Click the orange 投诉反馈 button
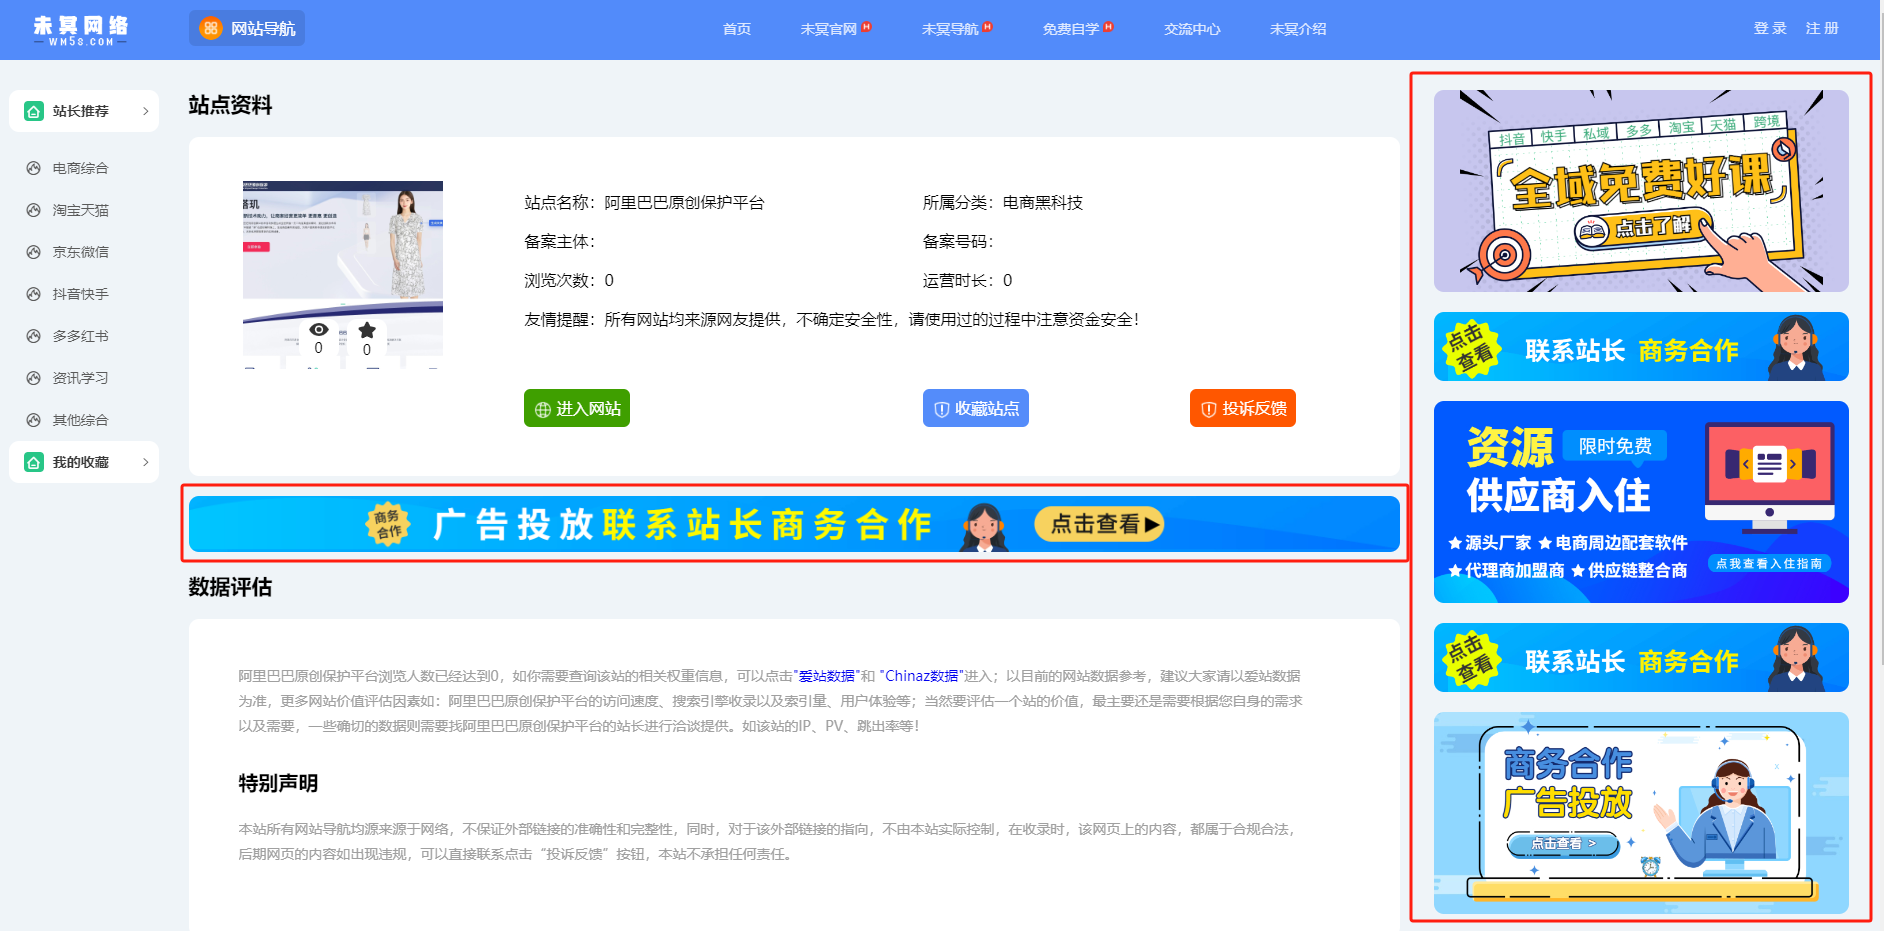1884x931 pixels. click(1243, 408)
